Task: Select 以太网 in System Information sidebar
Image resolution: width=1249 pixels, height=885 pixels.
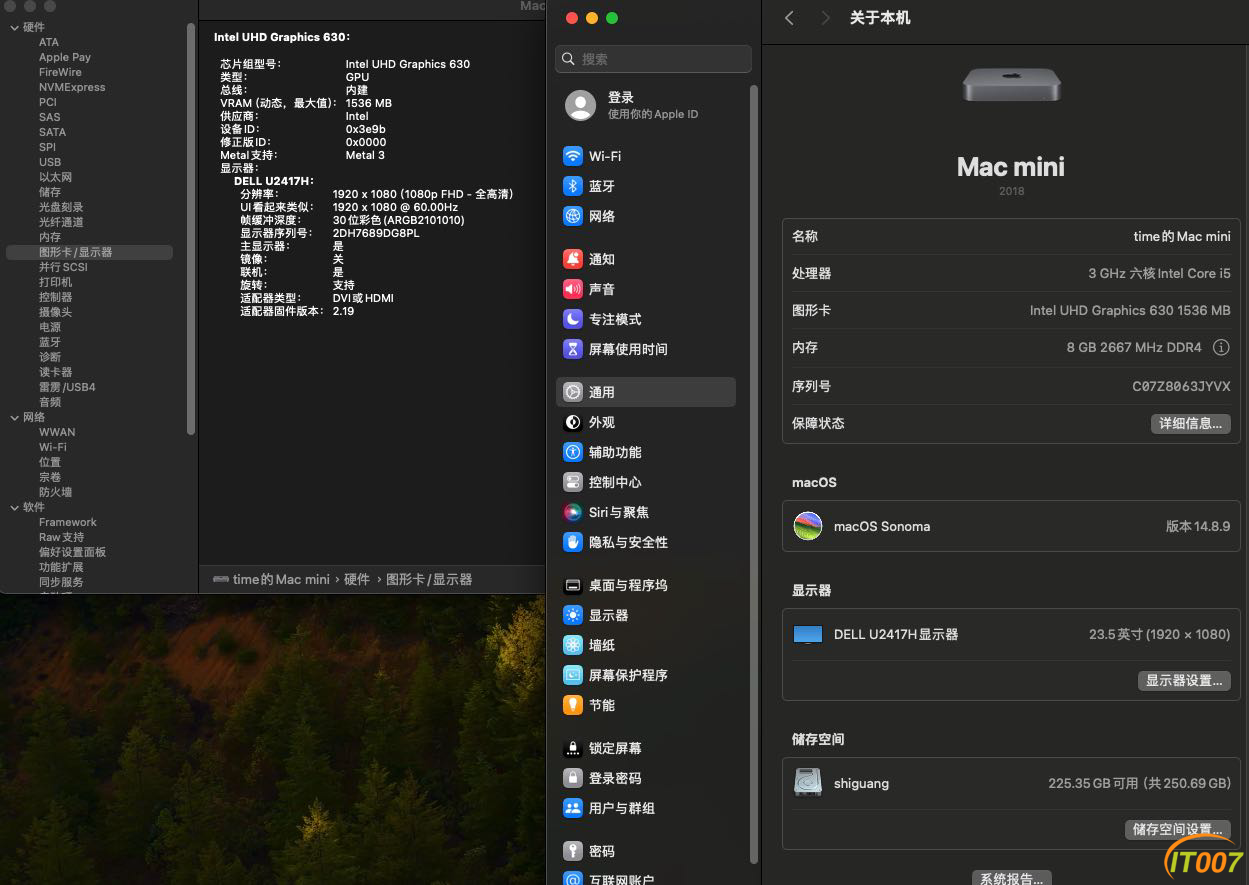Action: 56,177
